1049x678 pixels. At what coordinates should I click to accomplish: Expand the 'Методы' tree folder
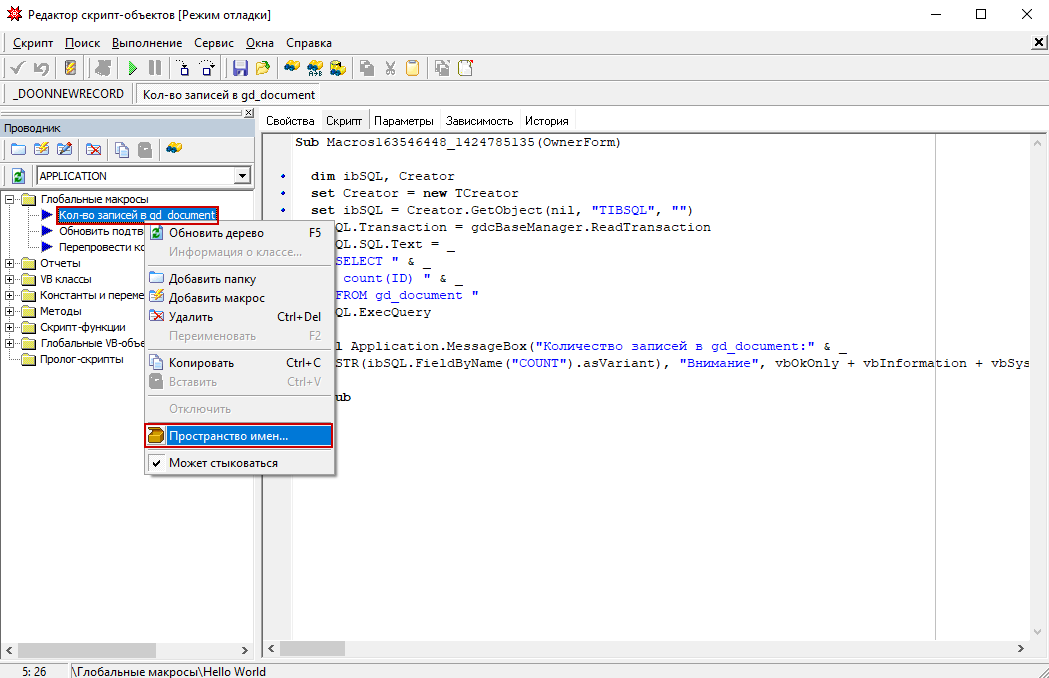tap(10, 311)
